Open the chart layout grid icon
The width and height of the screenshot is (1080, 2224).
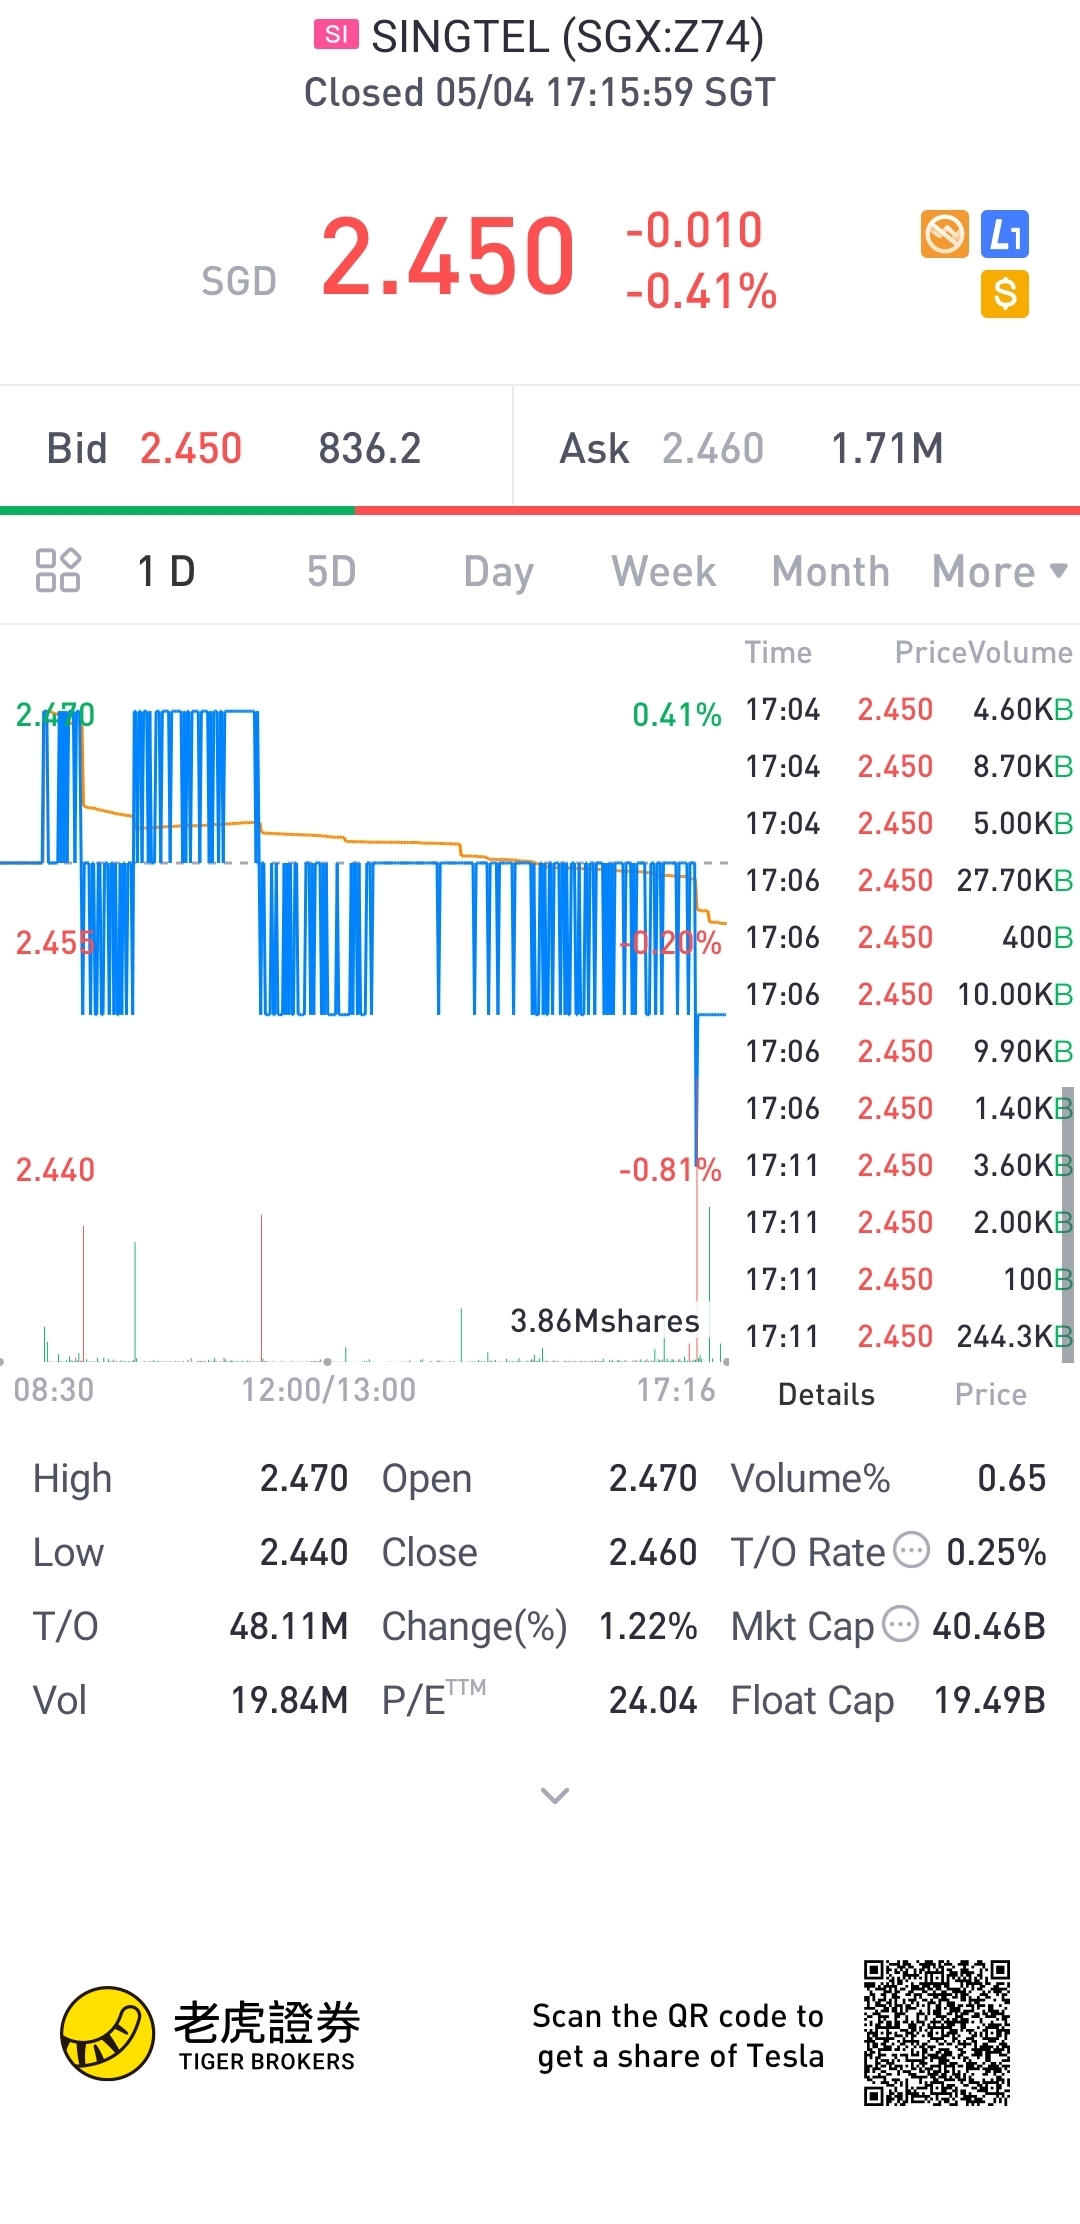[58, 570]
